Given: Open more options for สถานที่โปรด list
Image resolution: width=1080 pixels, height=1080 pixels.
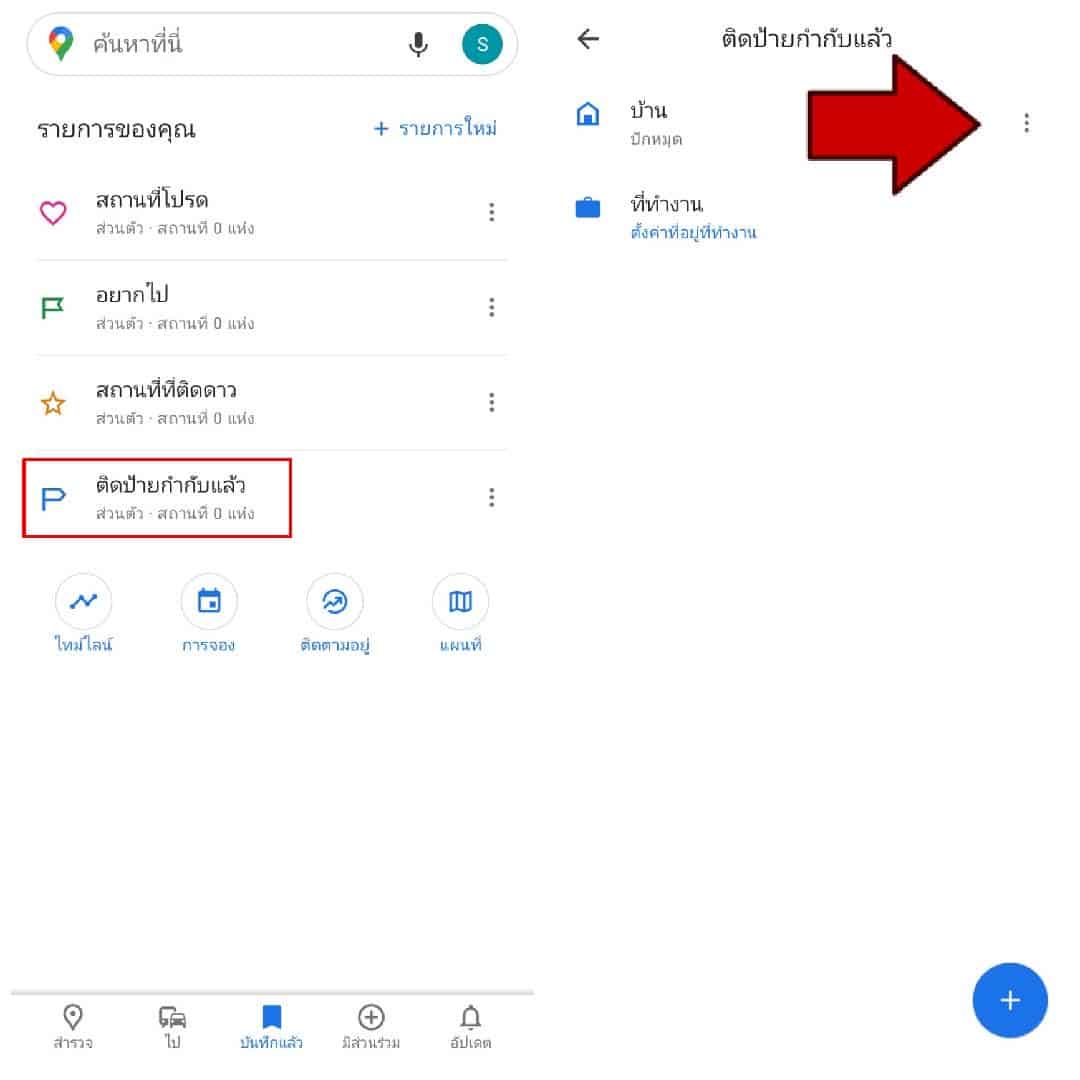Looking at the screenshot, I should click(492, 212).
